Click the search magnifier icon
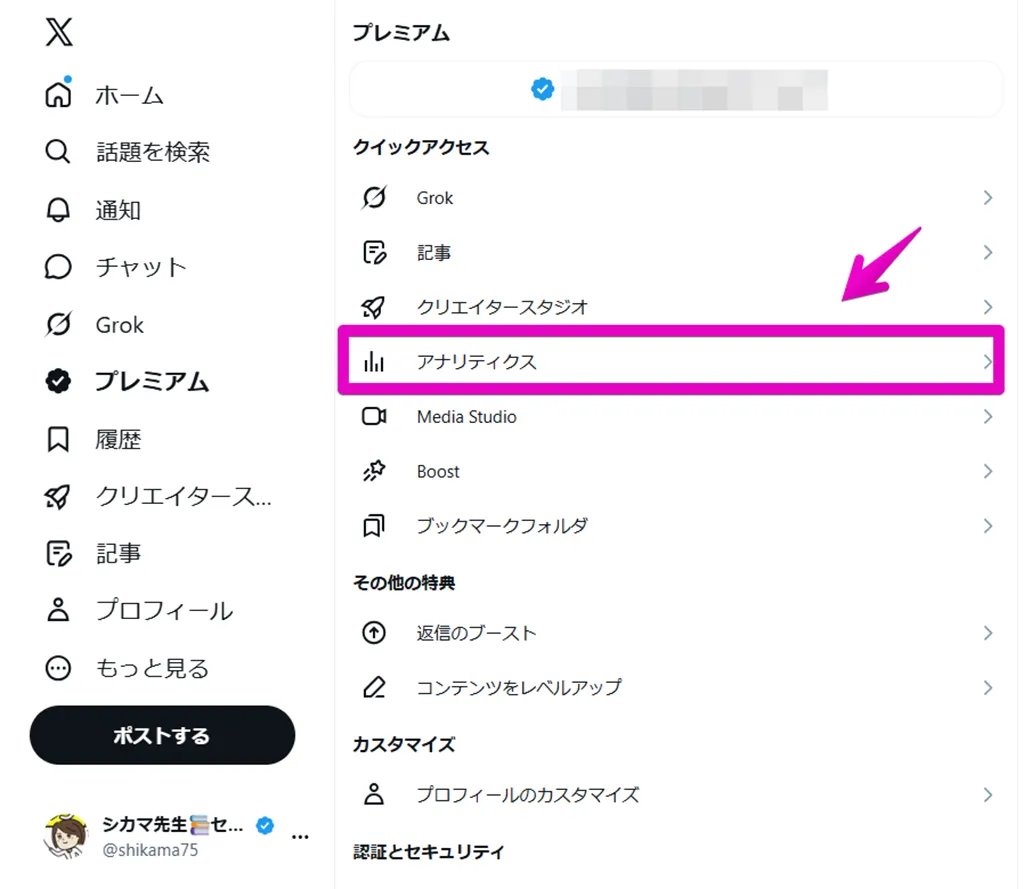The height and width of the screenshot is (889, 1024). 57,152
